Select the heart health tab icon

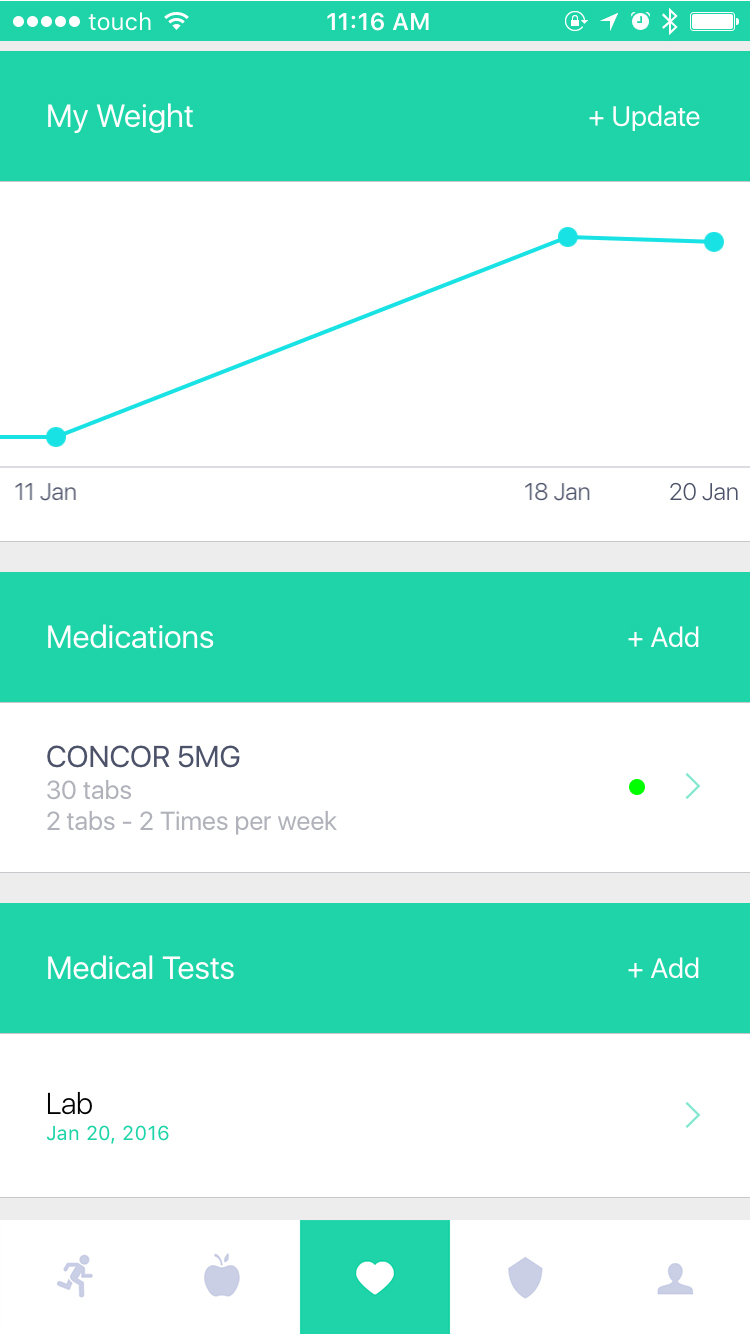click(x=375, y=1277)
